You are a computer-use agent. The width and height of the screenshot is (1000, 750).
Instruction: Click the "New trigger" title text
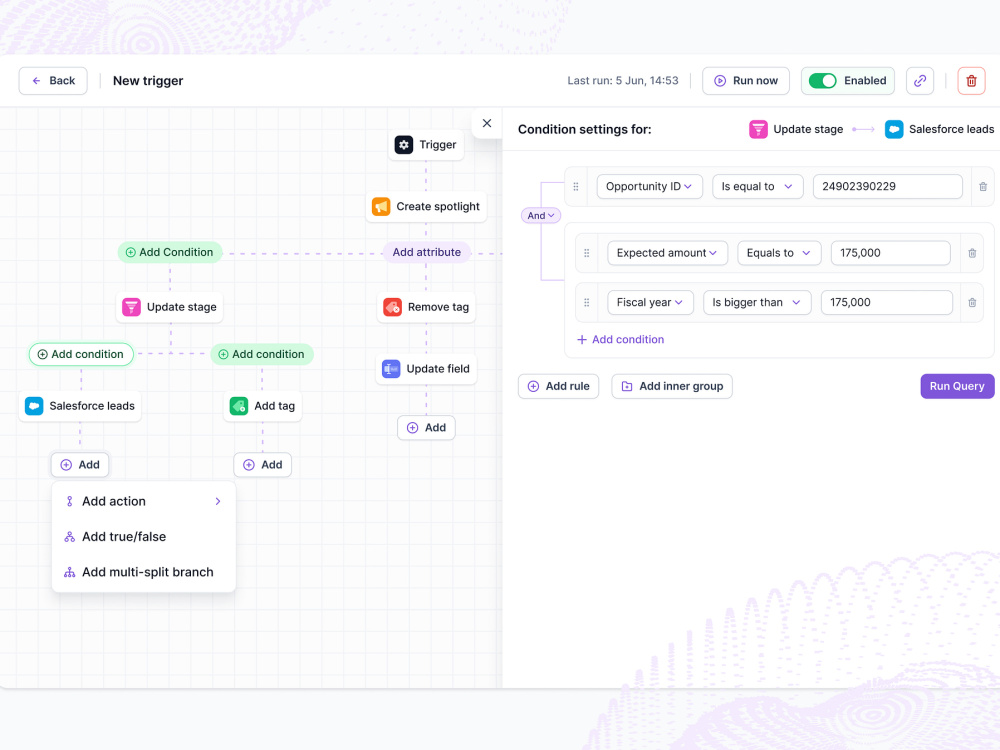148,81
